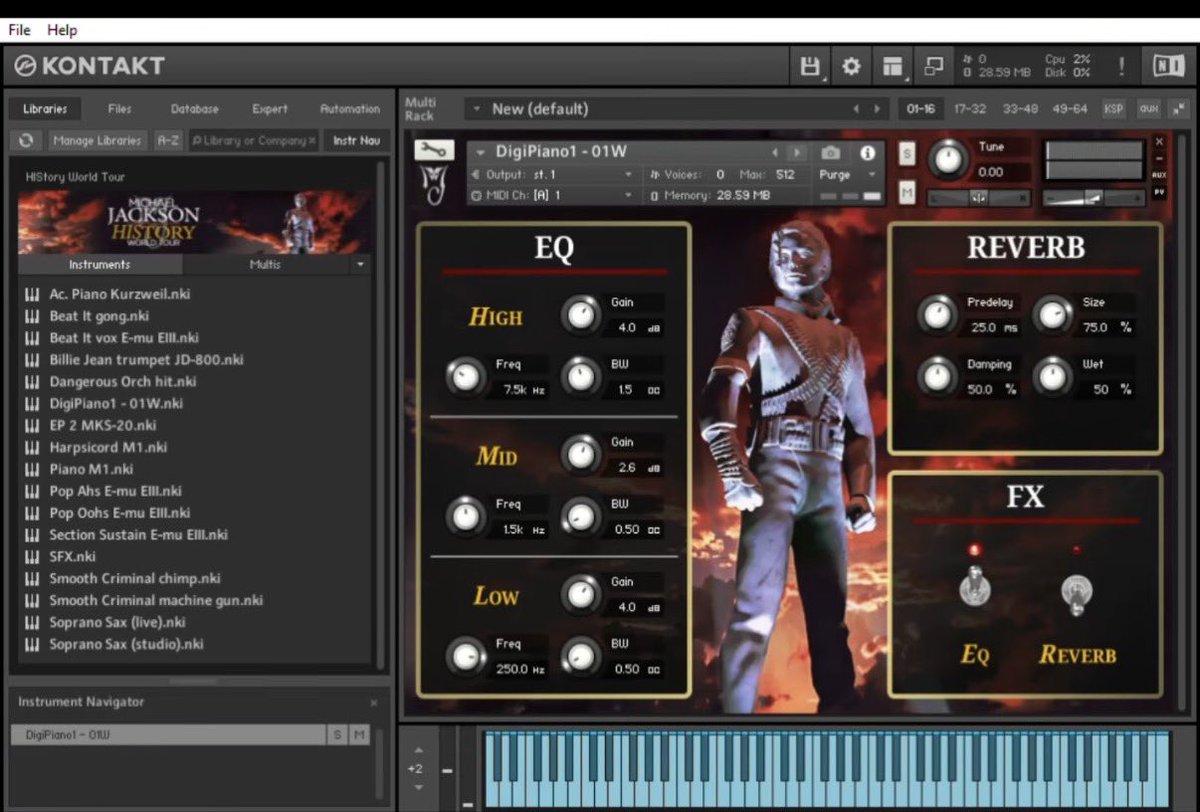Toggle A-Z library sorting
The width and height of the screenshot is (1200, 812).
[168, 141]
